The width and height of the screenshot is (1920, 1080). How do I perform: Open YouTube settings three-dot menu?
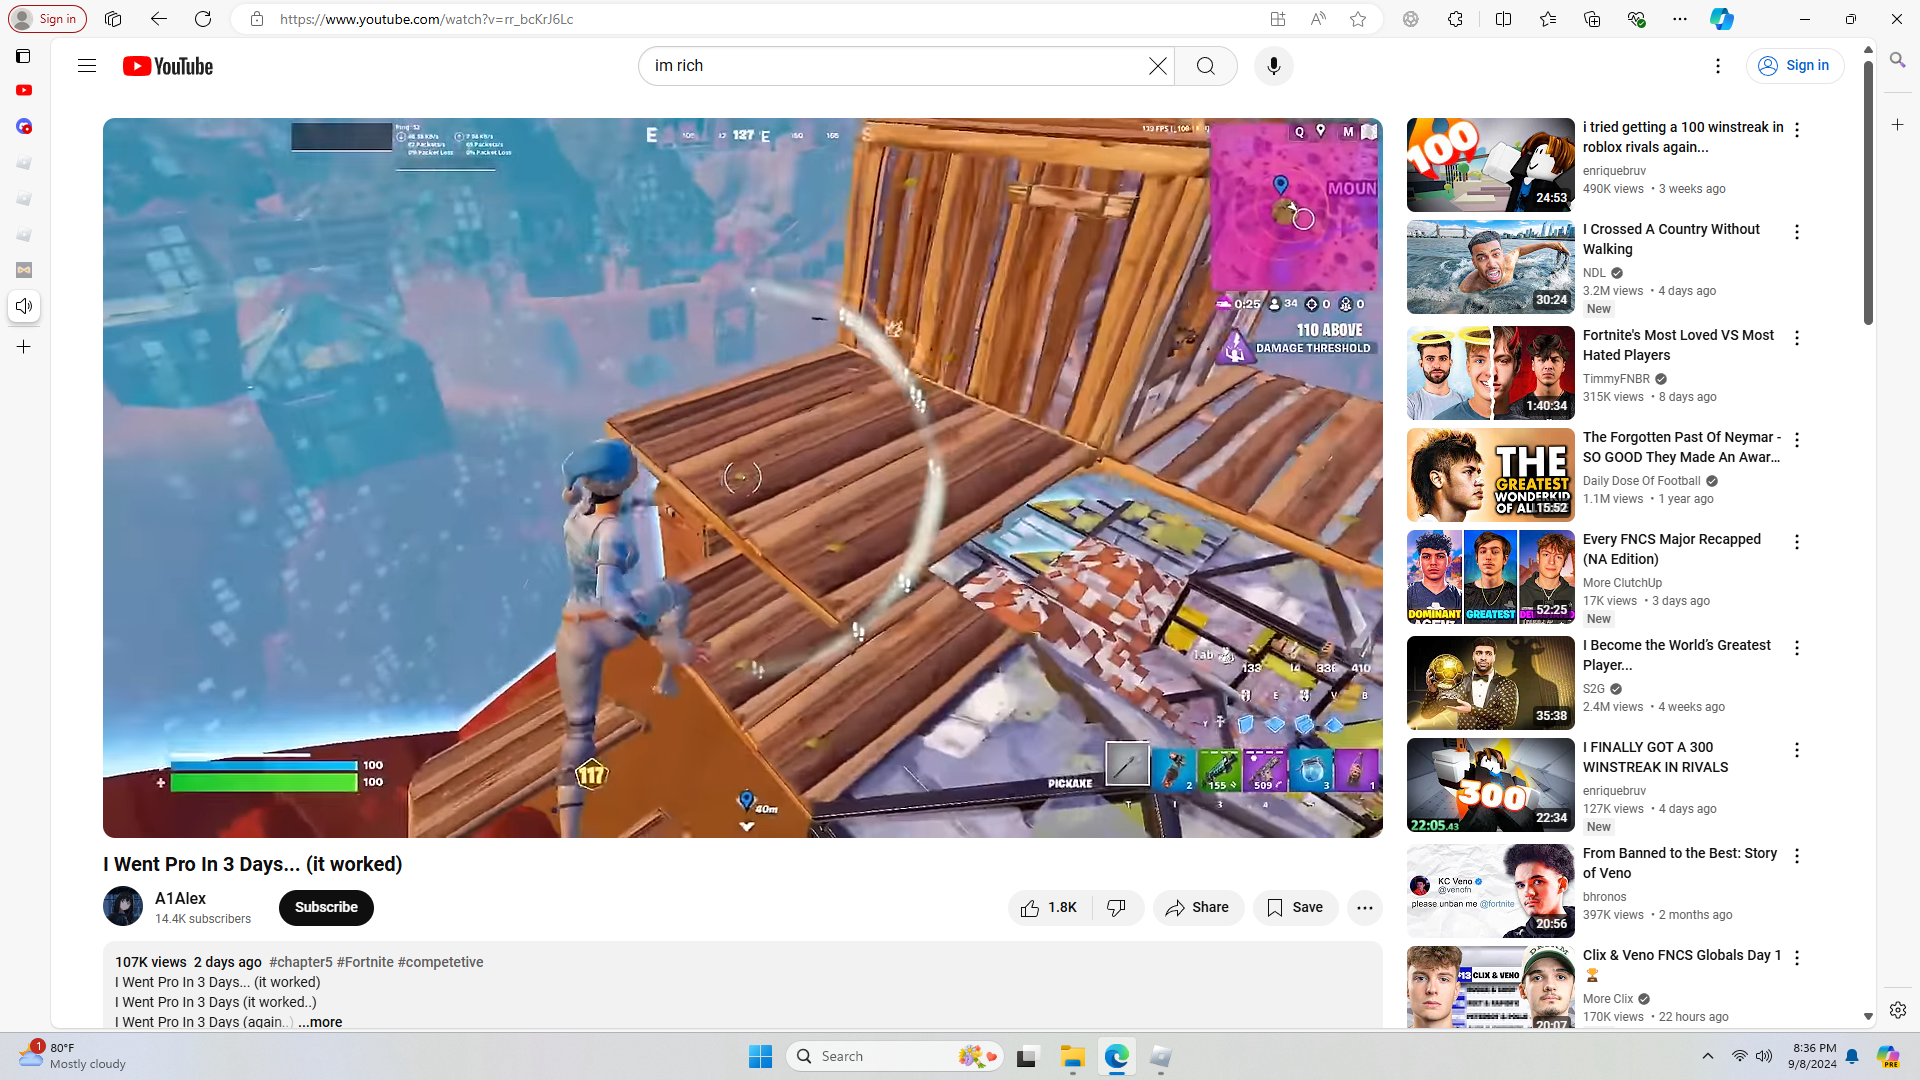(1718, 66)
